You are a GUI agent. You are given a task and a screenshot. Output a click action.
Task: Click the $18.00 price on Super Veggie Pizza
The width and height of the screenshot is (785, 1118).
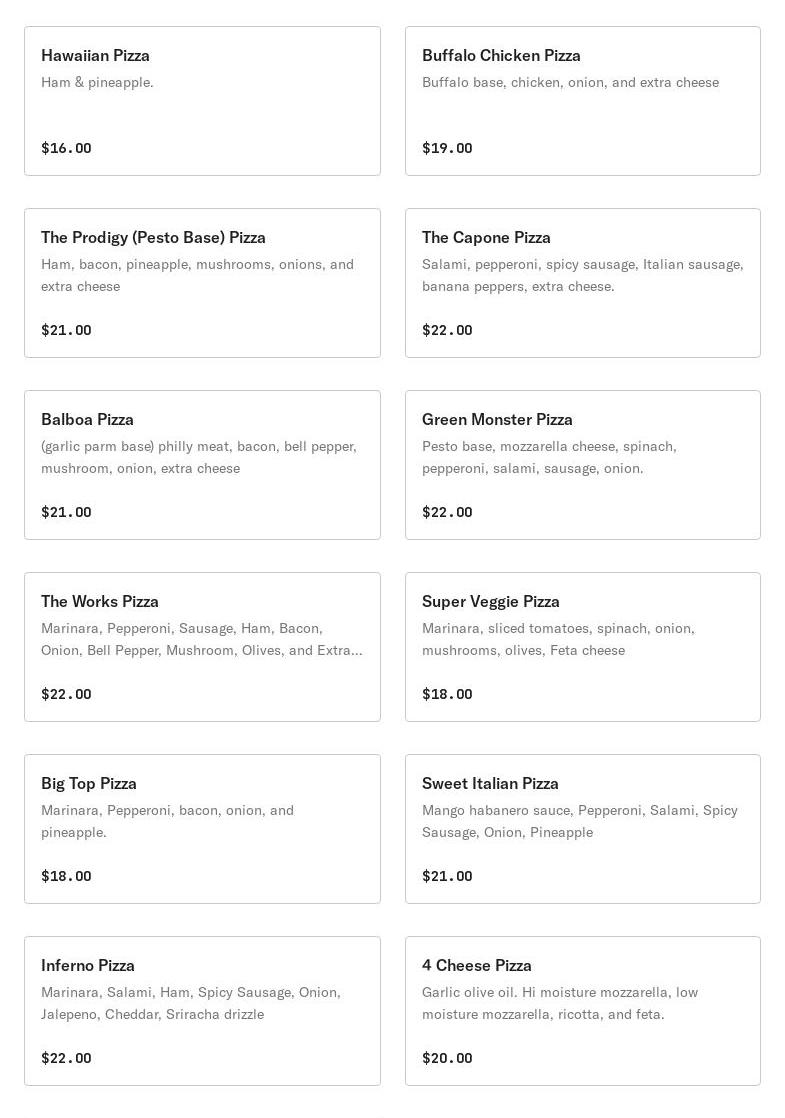(x=447, y=694)
